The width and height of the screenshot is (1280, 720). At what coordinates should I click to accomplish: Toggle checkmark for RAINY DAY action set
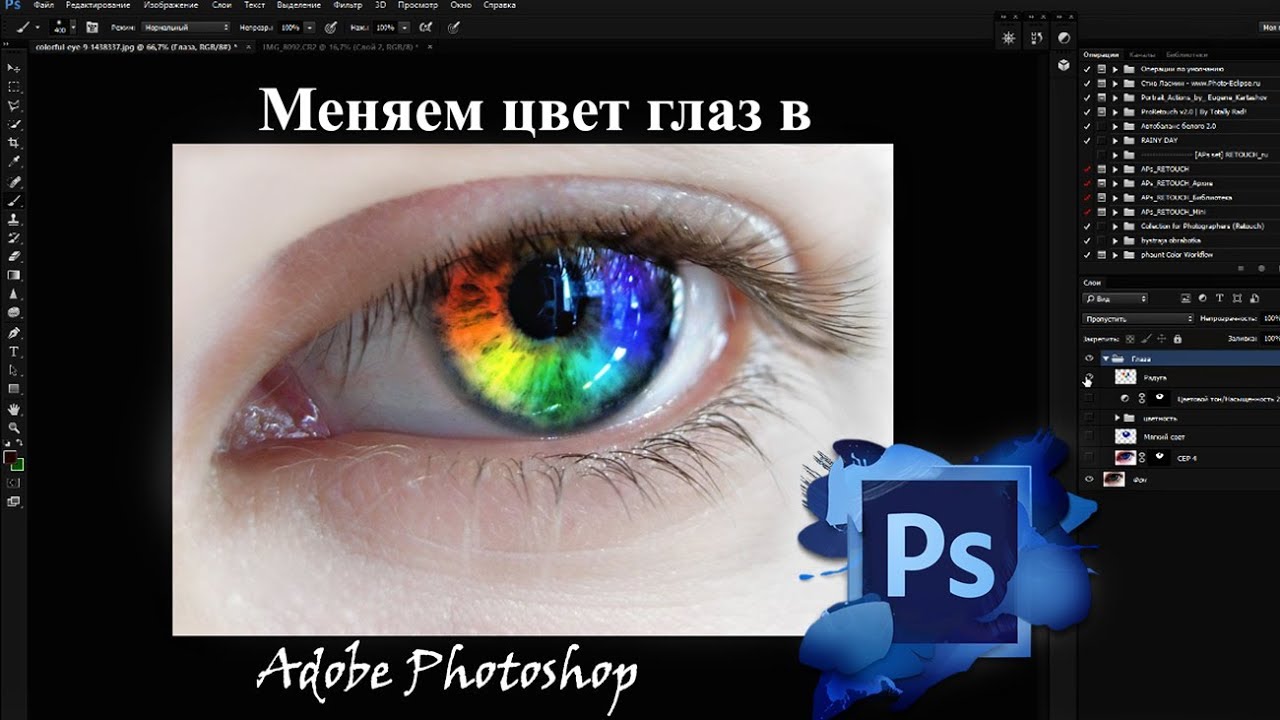[1087, 141]
